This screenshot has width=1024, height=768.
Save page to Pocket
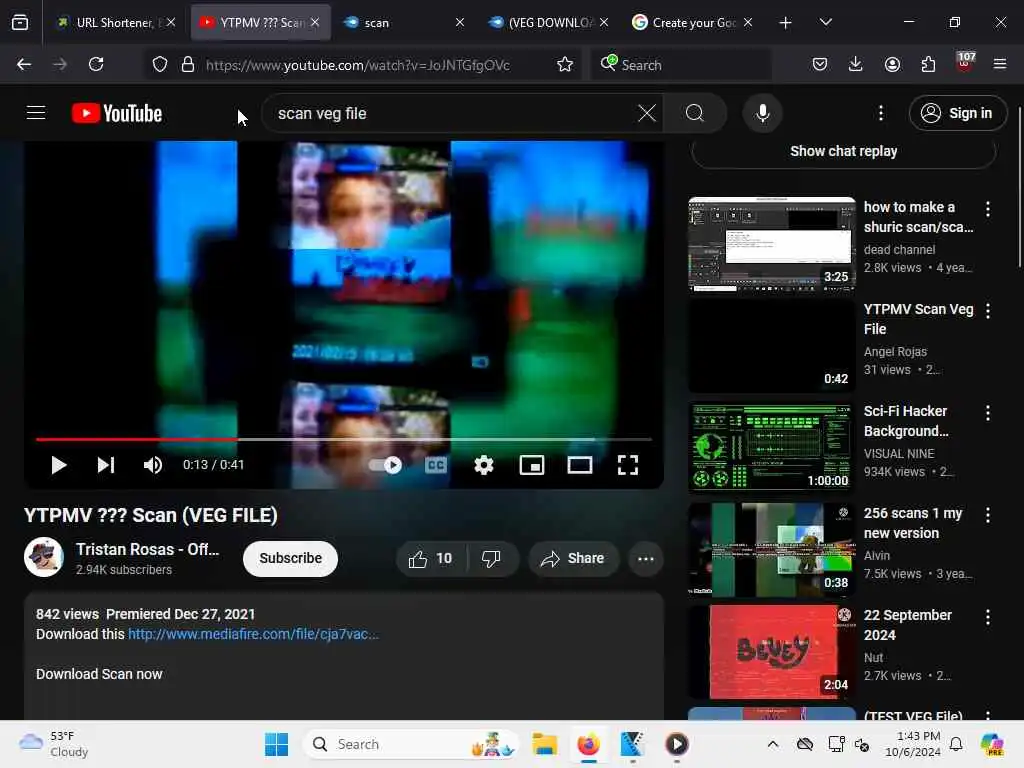tap(820, 64)
